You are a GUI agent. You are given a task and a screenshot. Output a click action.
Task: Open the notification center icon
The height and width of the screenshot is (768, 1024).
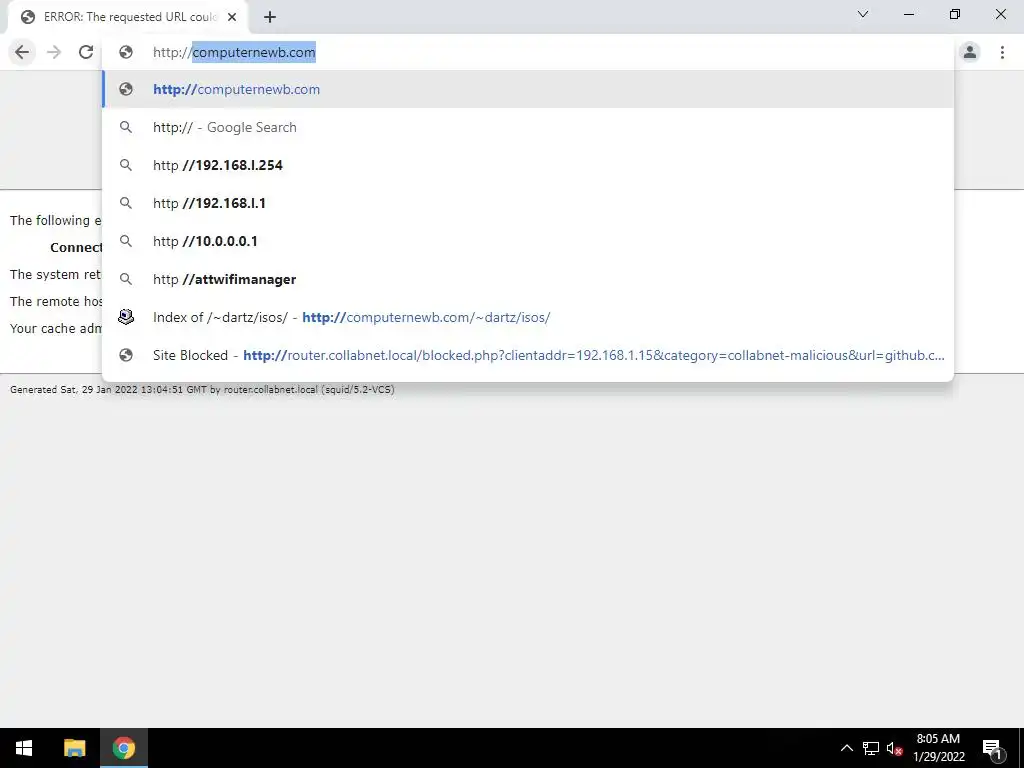[992, 748]
